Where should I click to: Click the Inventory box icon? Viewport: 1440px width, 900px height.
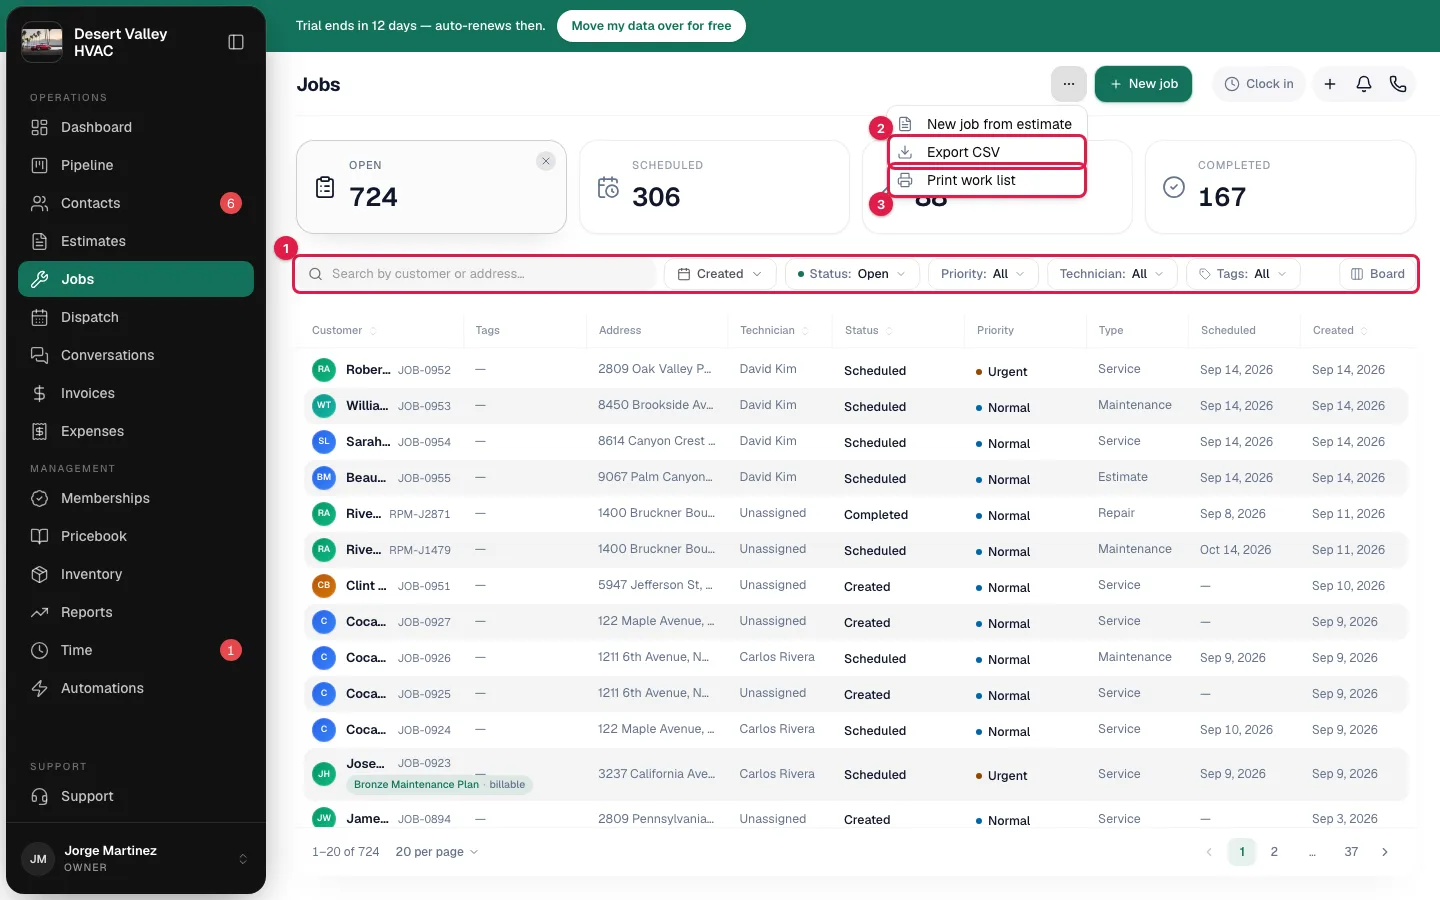coord(40,574)
